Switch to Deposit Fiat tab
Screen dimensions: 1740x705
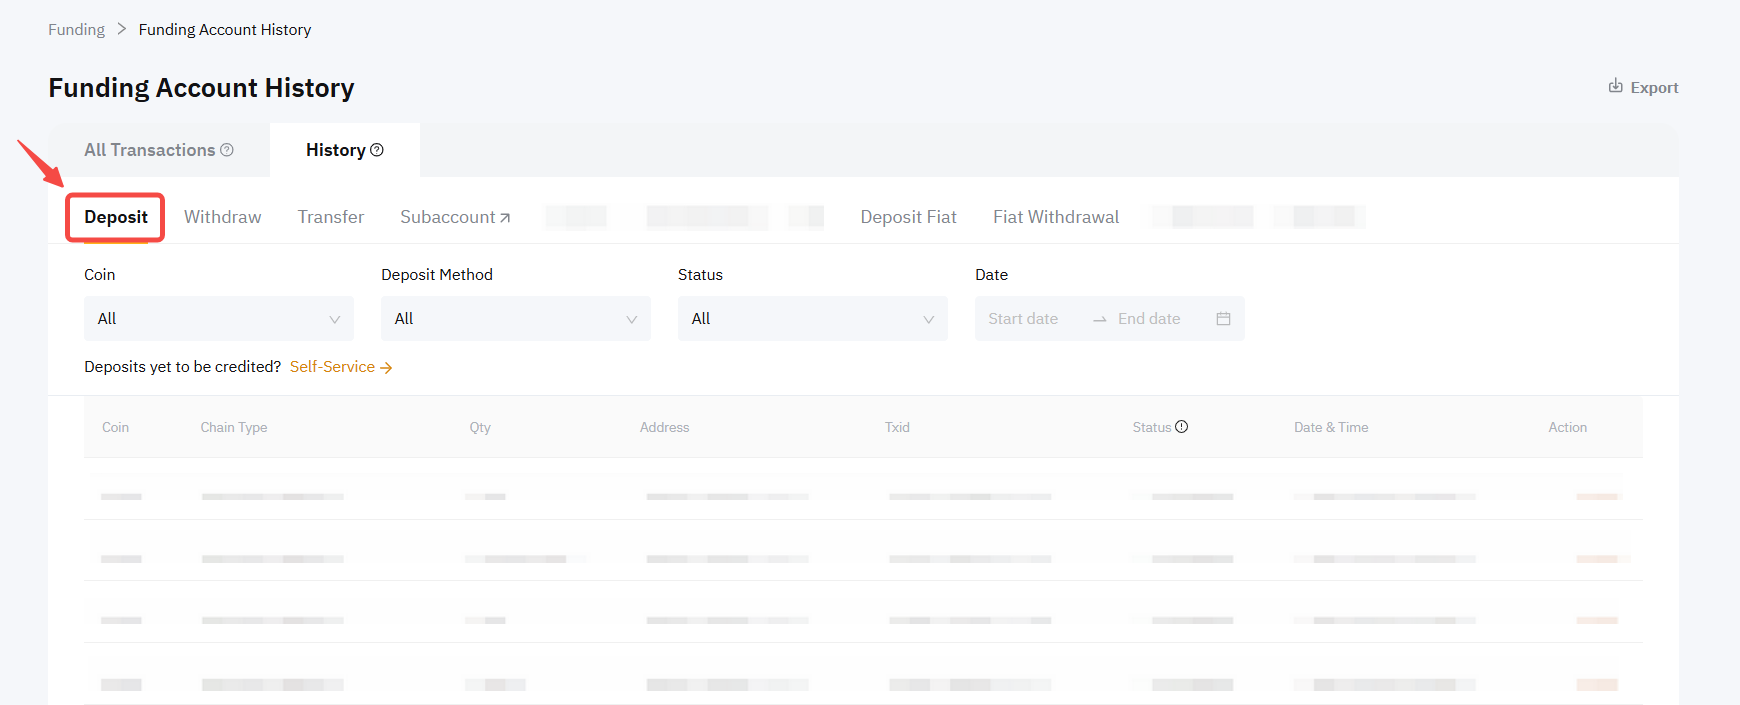(x=908, y=217)
